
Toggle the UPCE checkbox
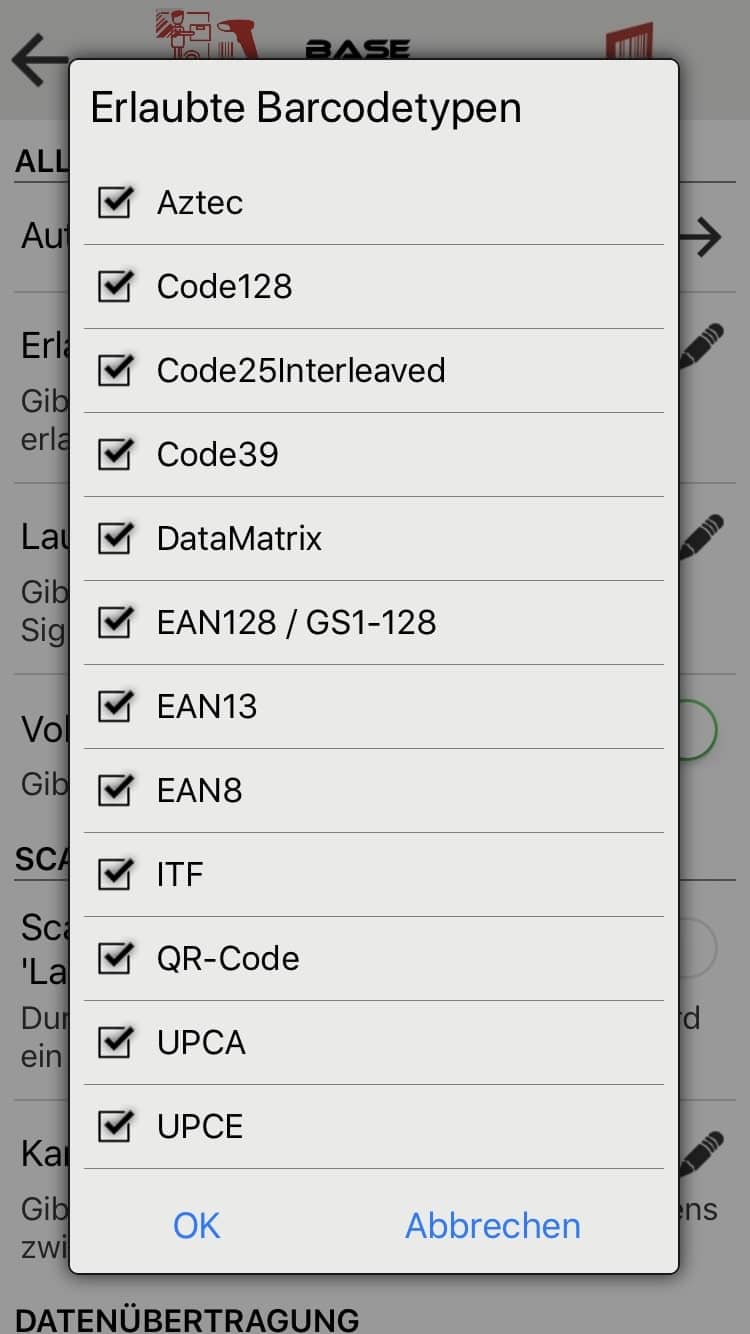pyautogui.click(x=116, y=1126)
